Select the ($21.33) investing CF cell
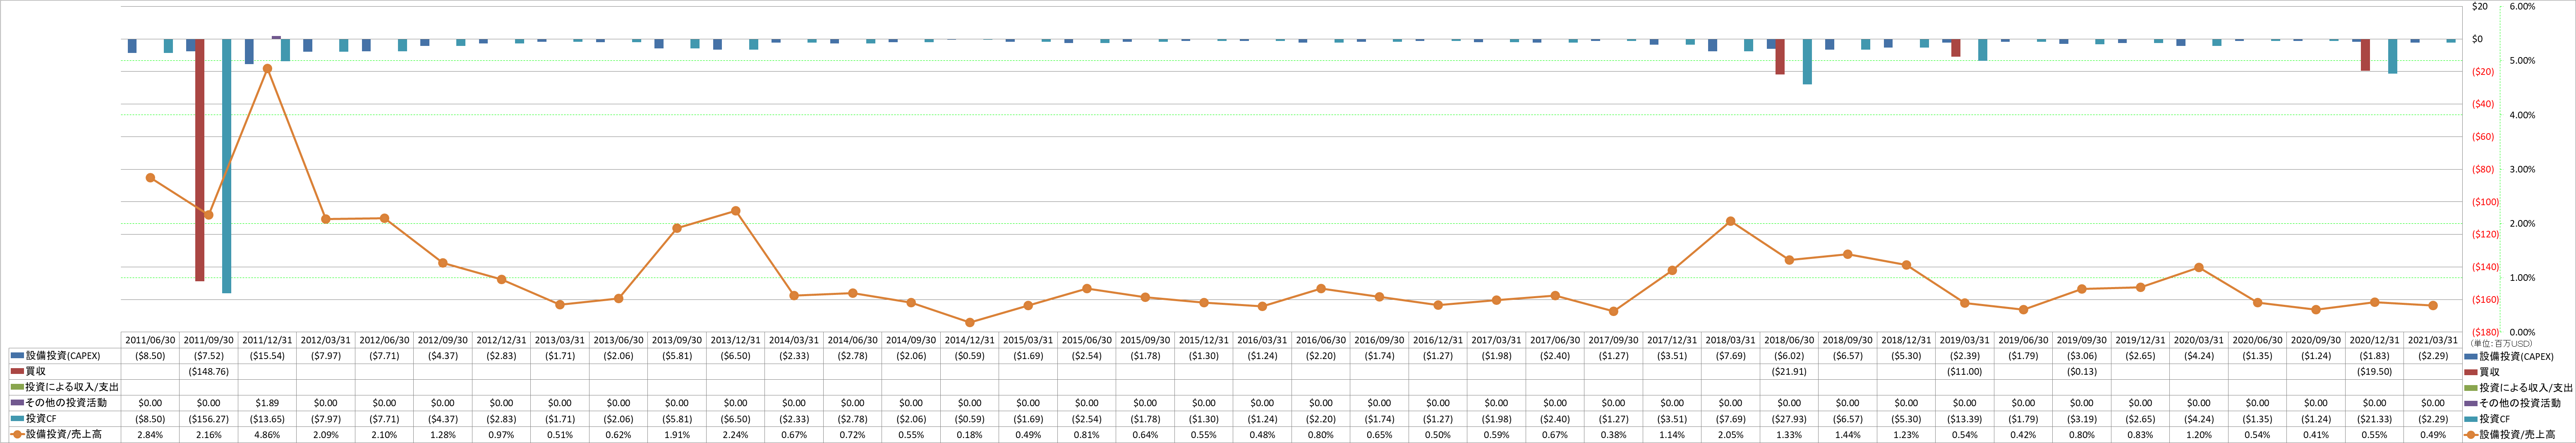The image size is (2576, 443). point(2374,419)
